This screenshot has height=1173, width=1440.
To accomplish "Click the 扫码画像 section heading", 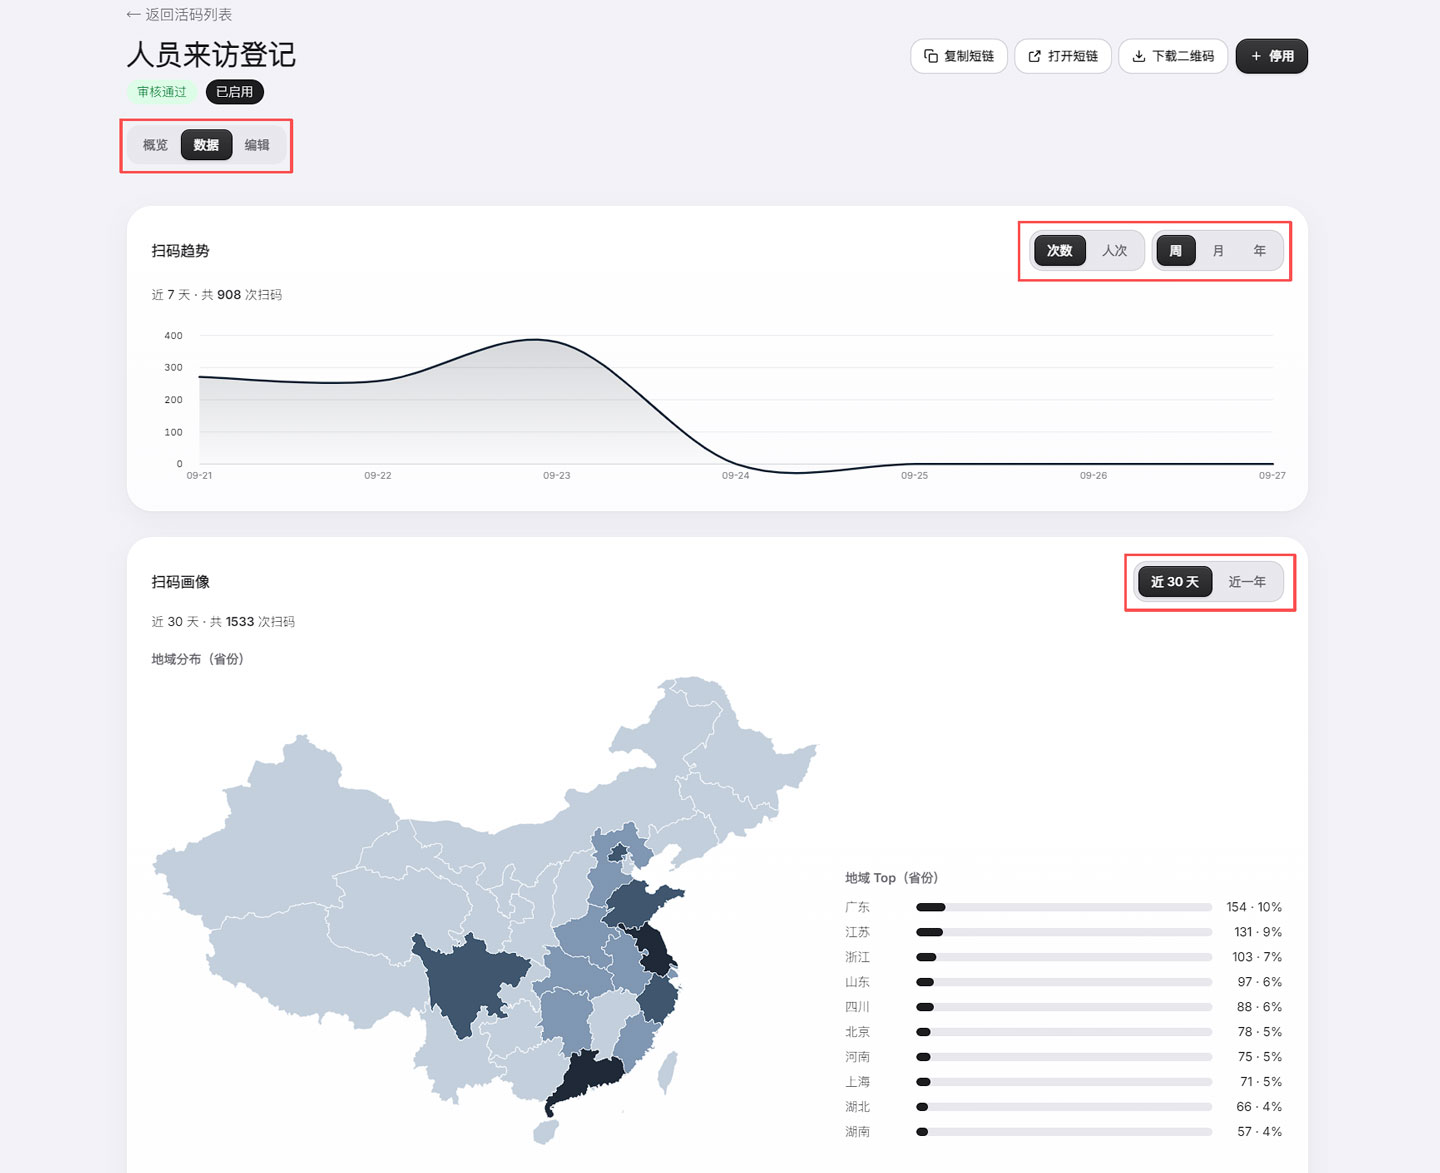I will [x=180, y=582].
